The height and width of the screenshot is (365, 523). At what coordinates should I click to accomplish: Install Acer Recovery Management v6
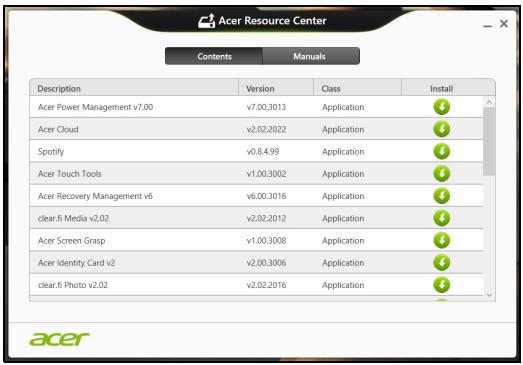[x=442, y=196]
